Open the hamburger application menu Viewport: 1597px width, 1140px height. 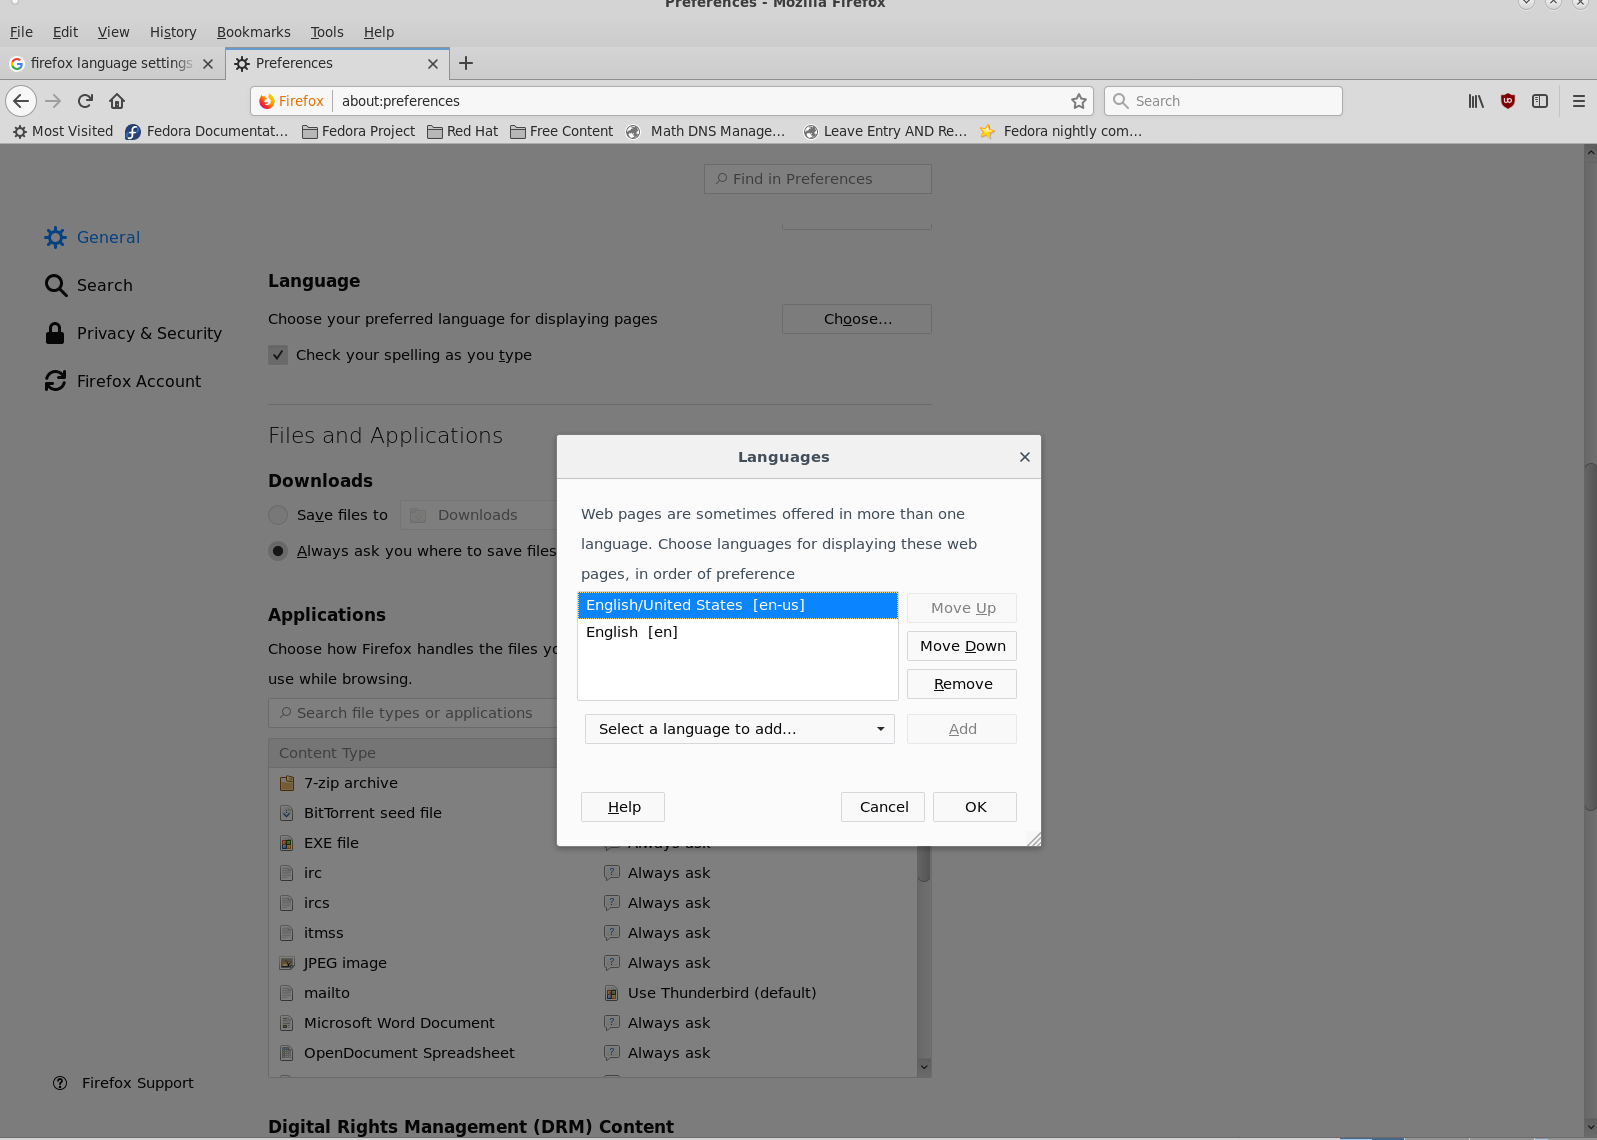click(1579, 101)
